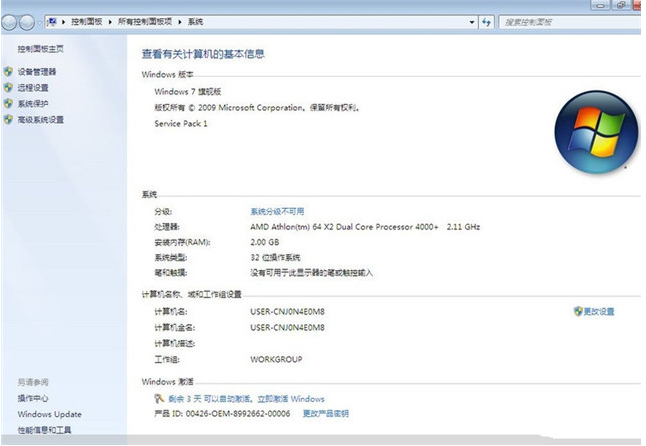Click the control panel icon in address bar
646x446 pixels.
point(52,22)
